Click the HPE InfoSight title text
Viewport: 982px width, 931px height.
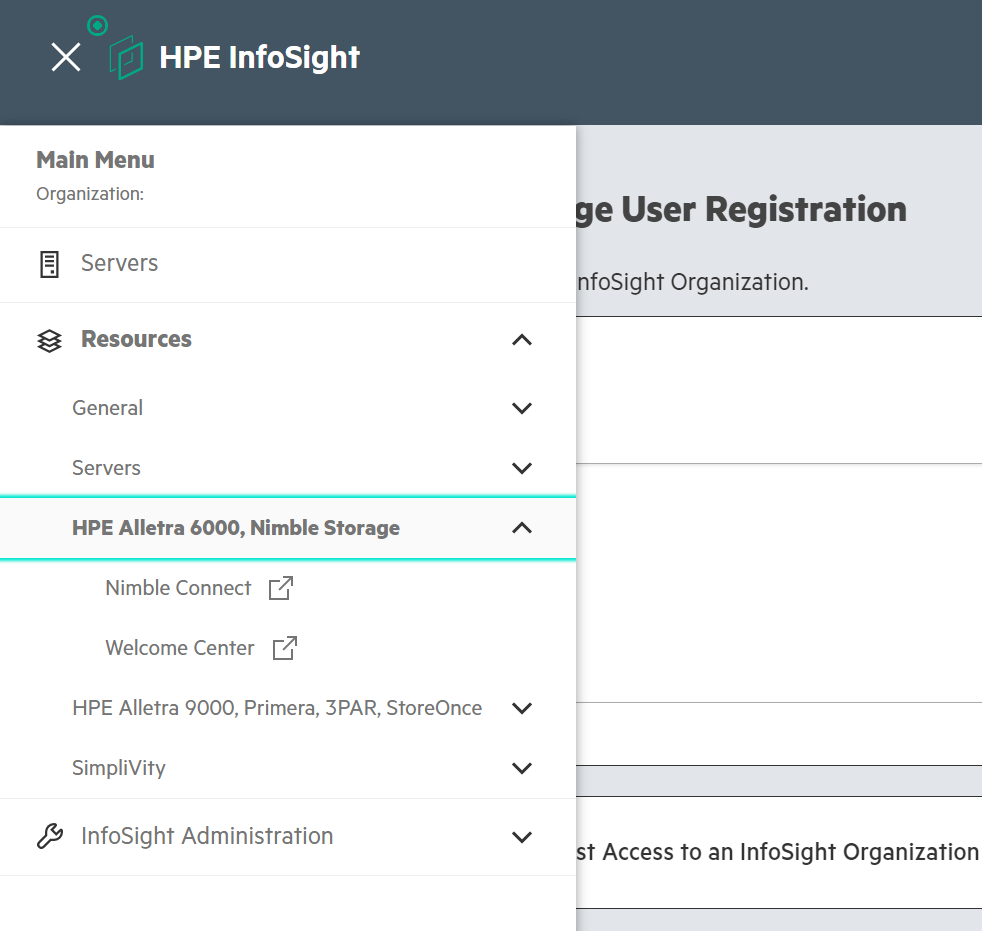click(x=259, y=58)
